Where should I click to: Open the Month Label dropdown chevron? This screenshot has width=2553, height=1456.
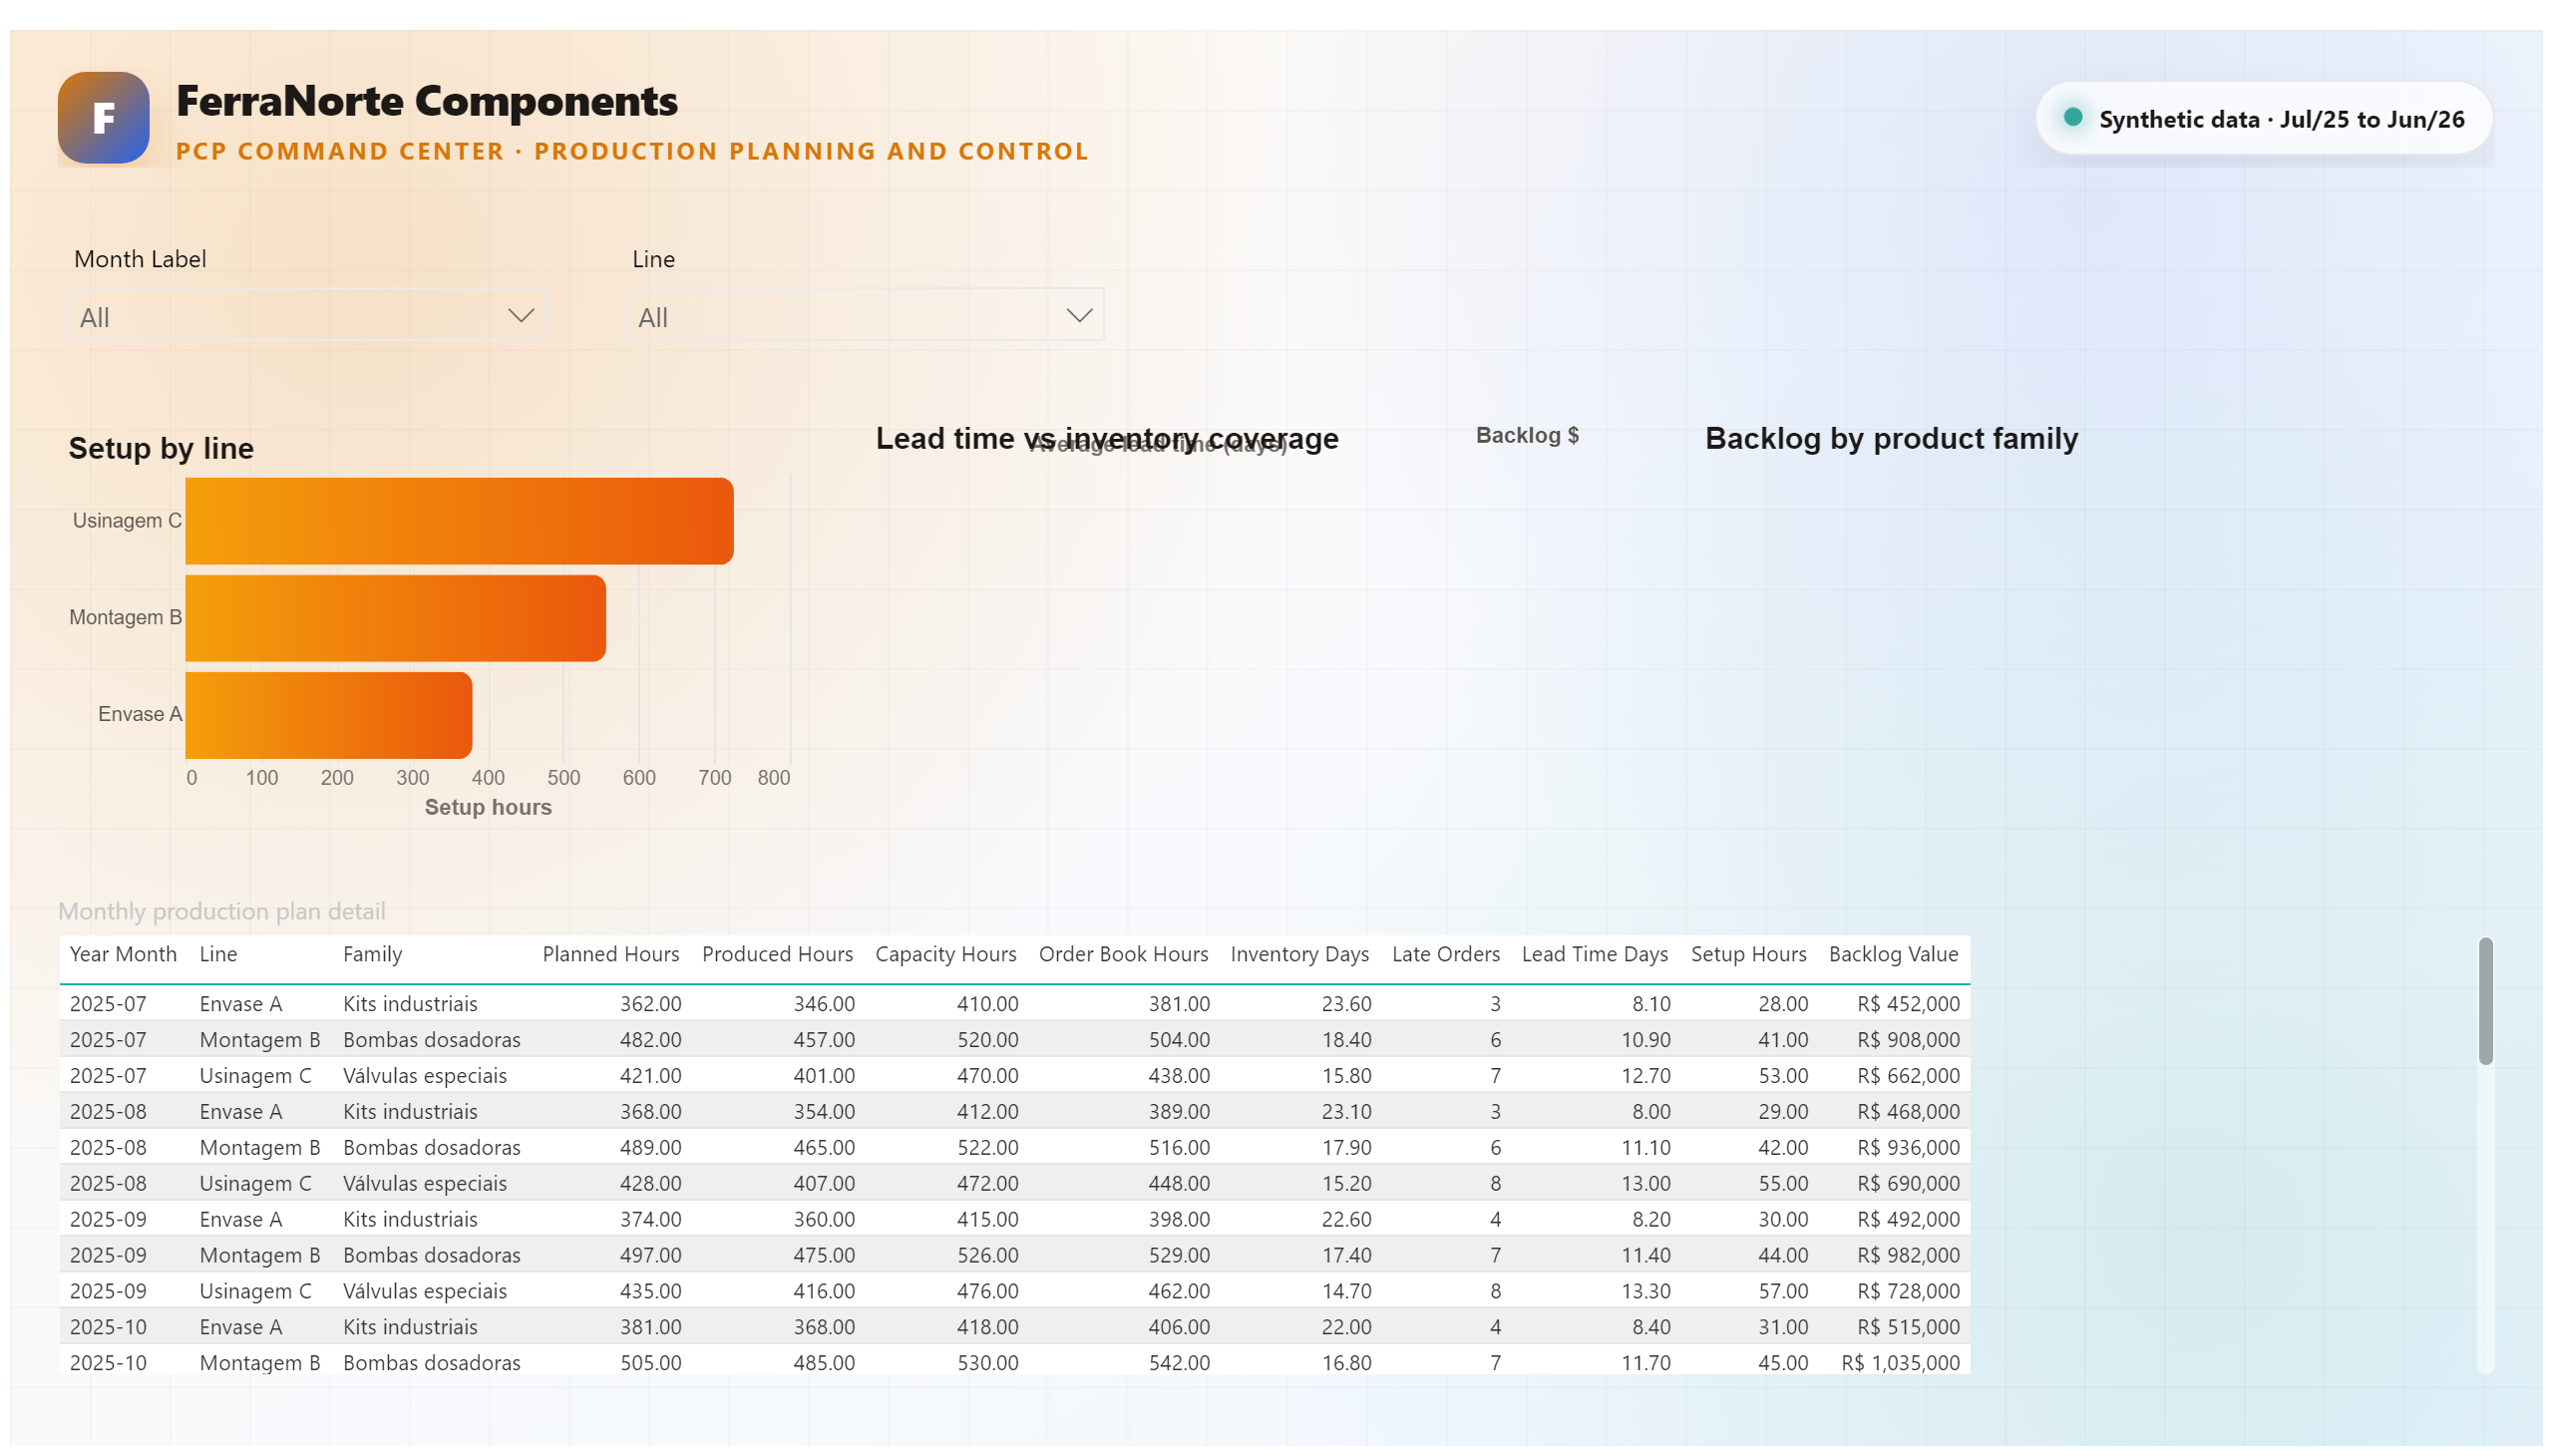click(521, 316)
